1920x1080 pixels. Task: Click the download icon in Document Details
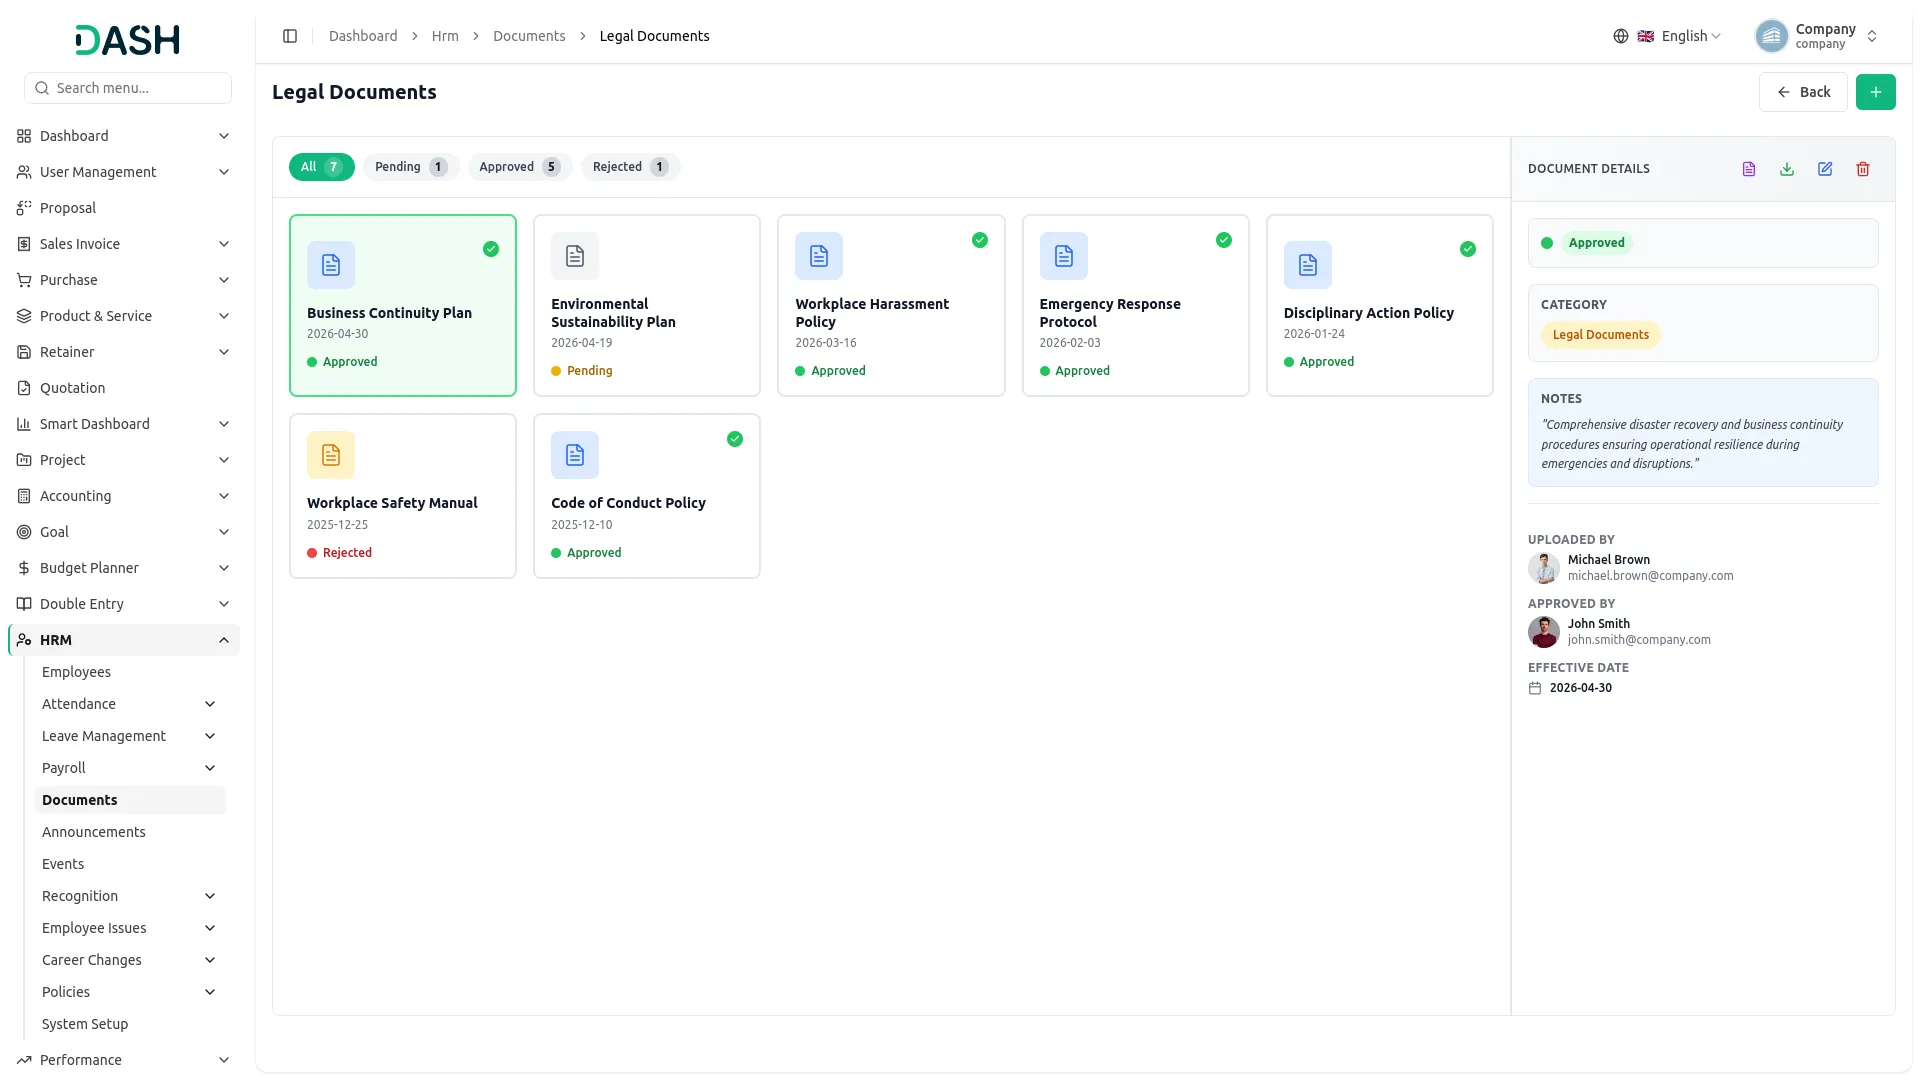[1787, 169]
